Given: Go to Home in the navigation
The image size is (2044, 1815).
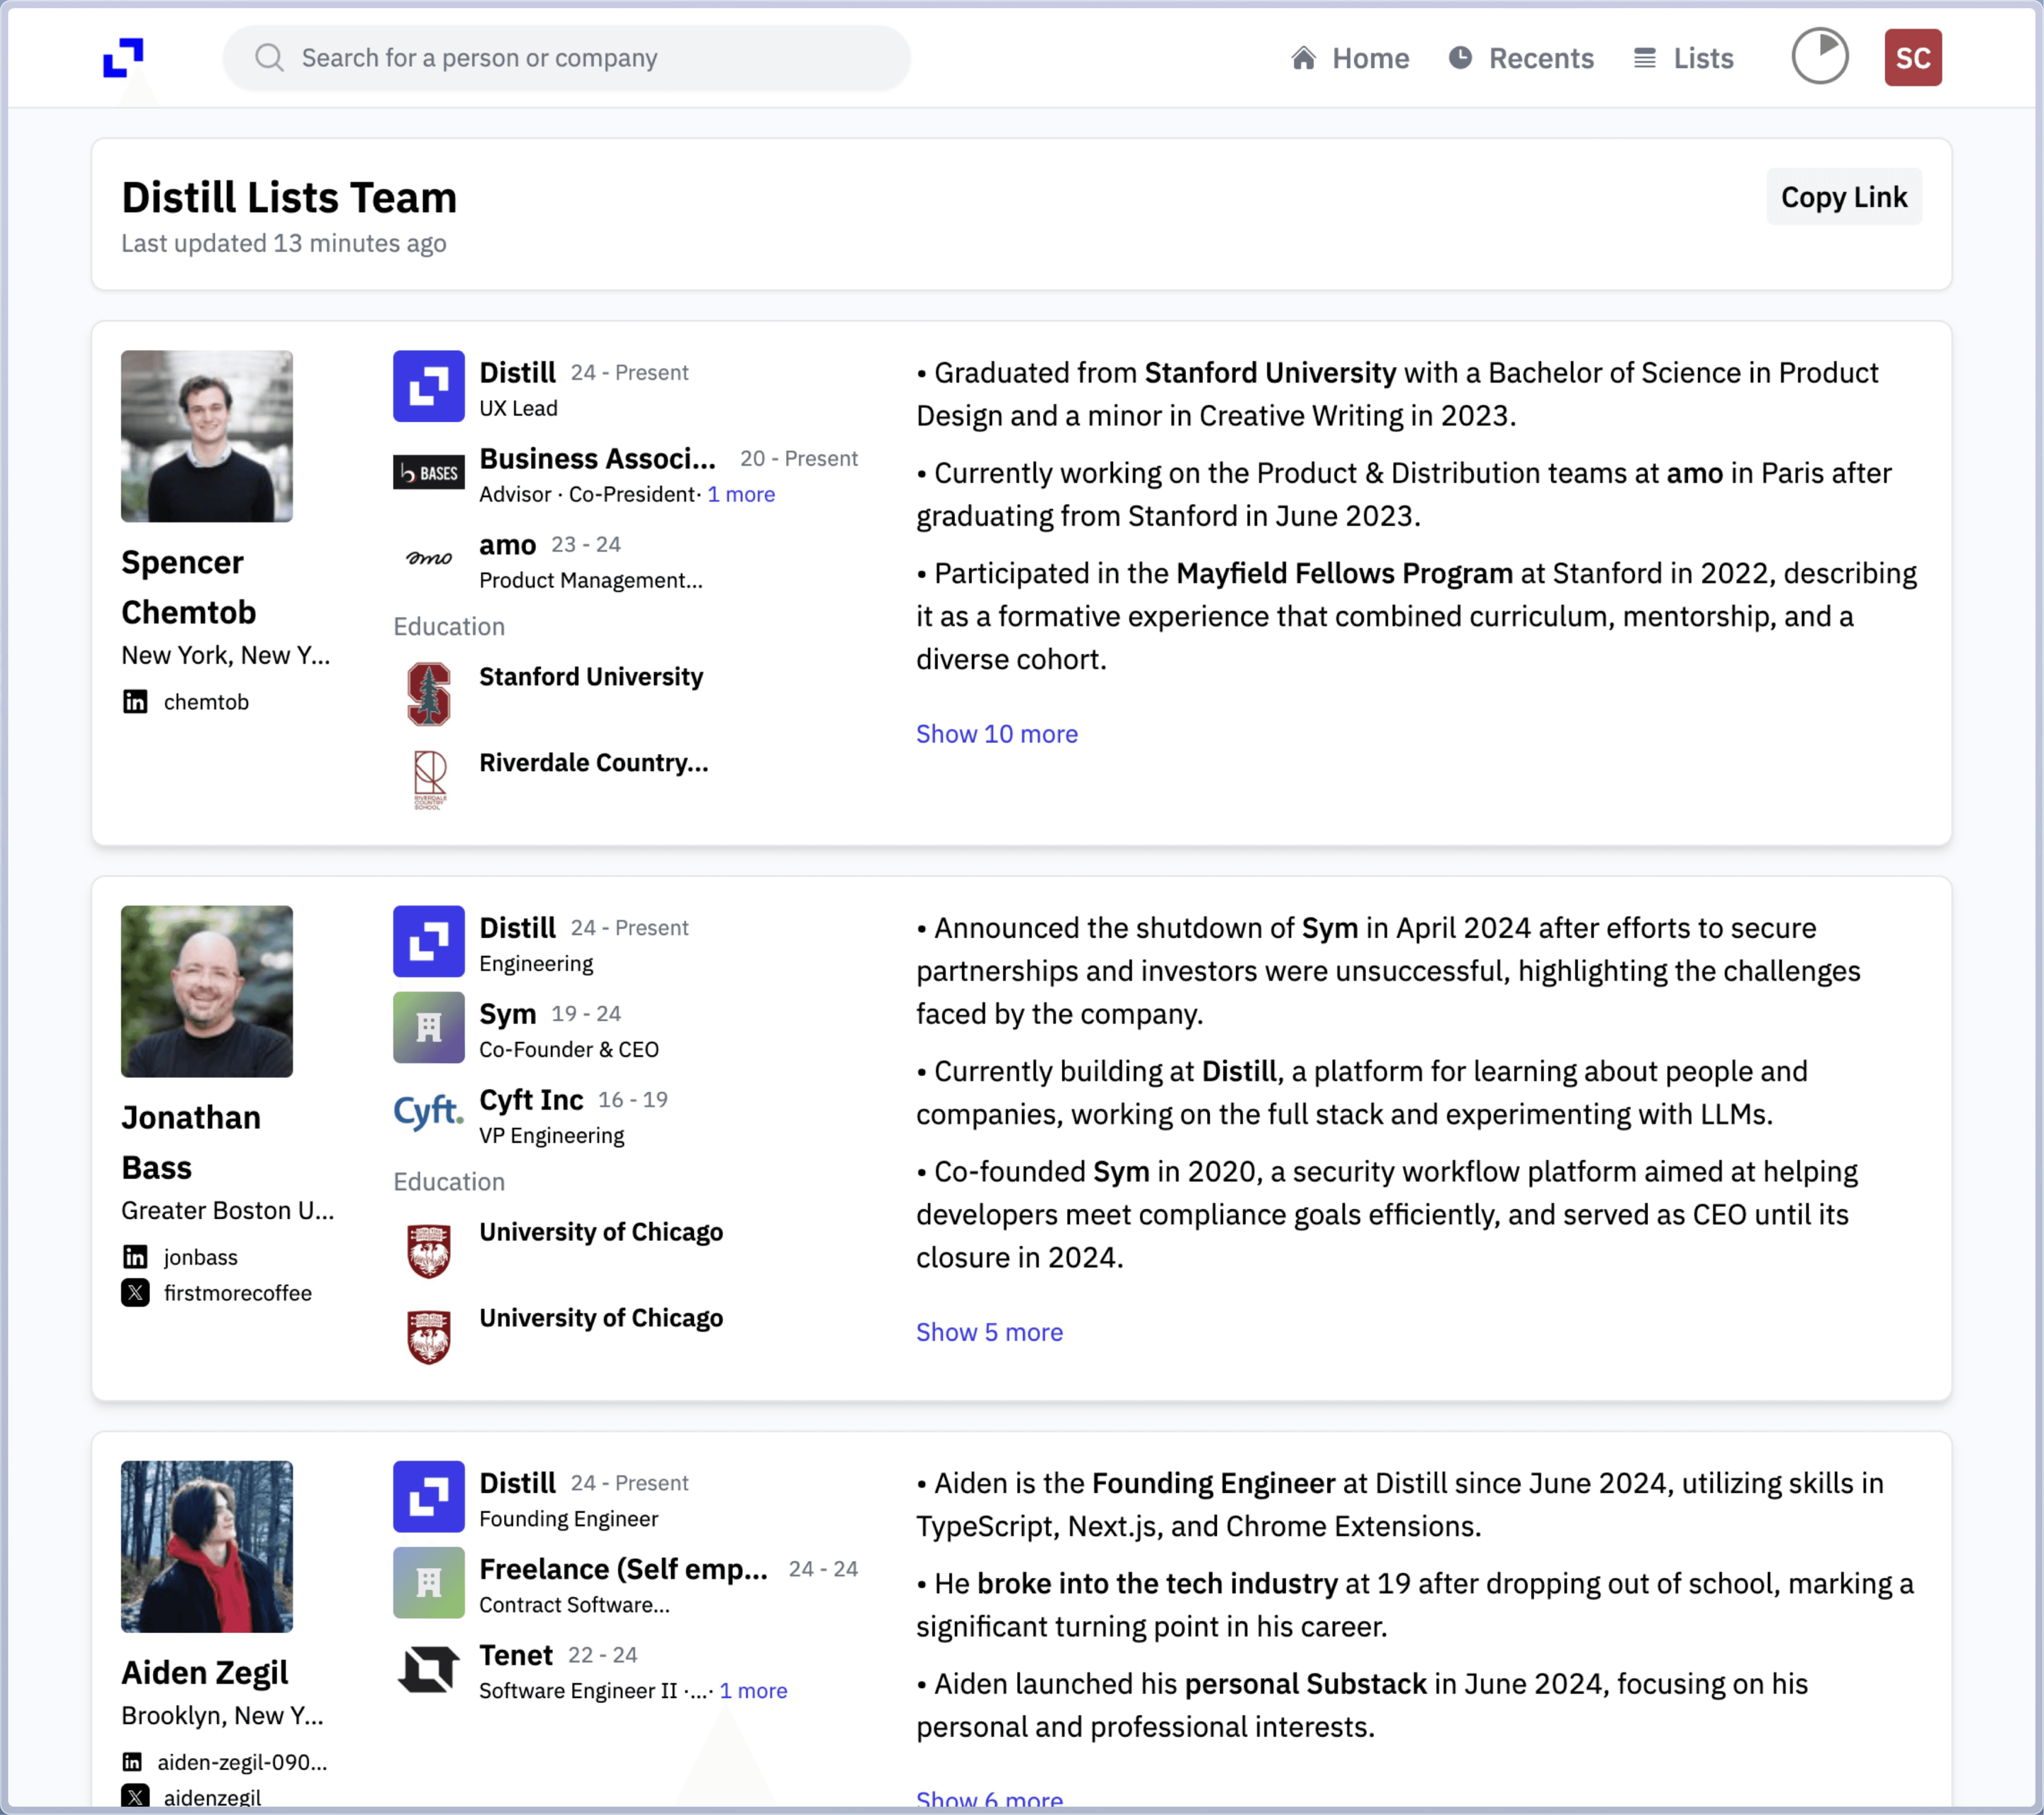Looking at the screenshot, I should 1350,58.
